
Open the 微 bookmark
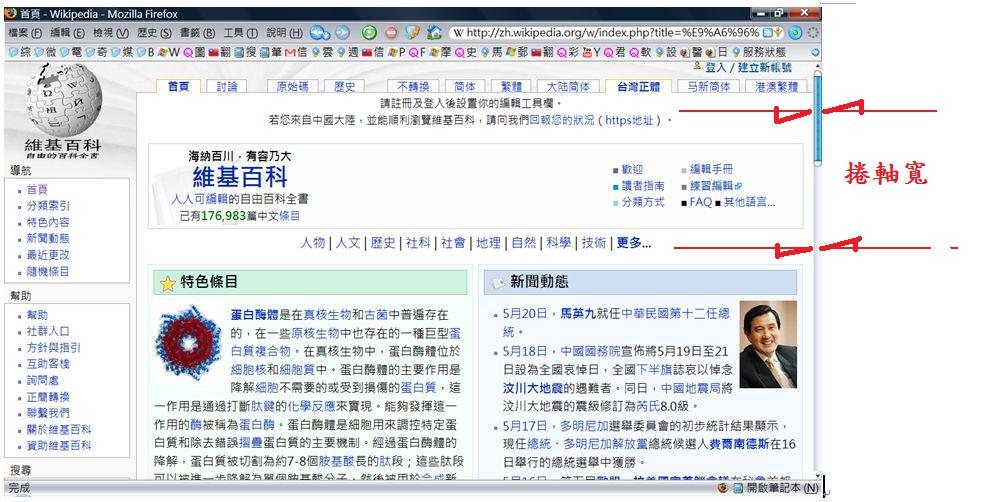coord(46,52)
